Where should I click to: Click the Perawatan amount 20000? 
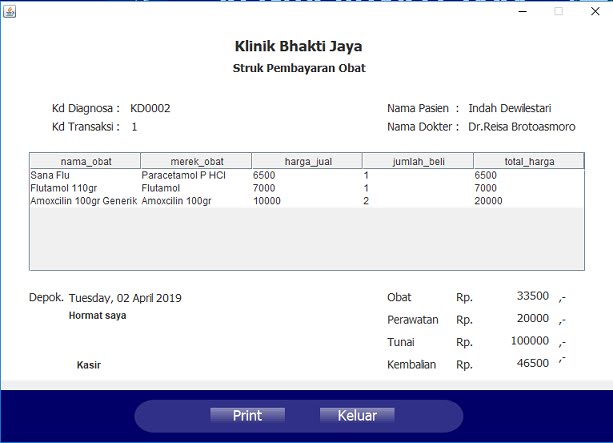point(533,318)
